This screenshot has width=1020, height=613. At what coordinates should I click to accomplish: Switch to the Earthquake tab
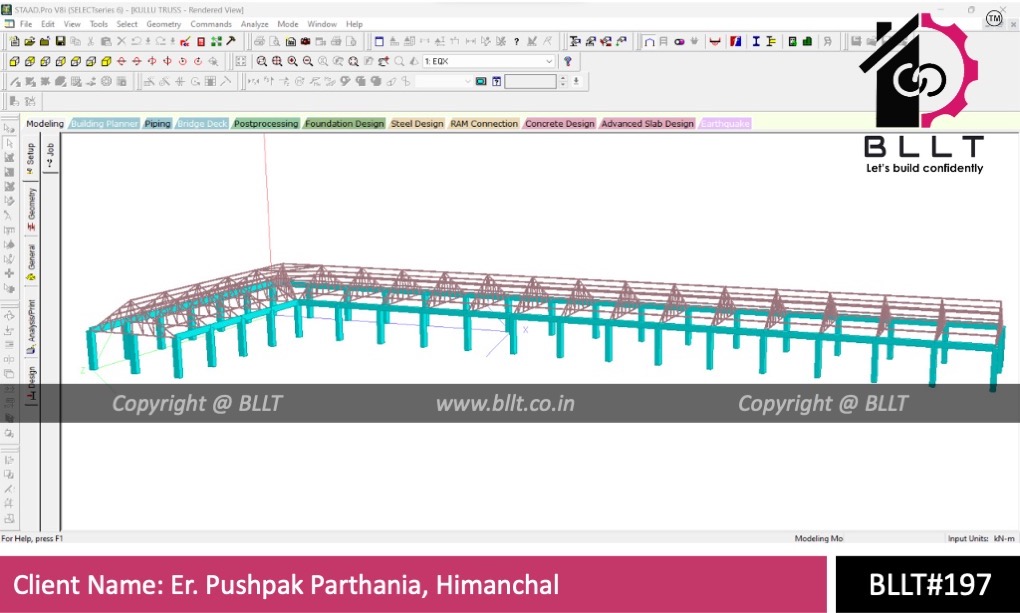coord(725,124)
